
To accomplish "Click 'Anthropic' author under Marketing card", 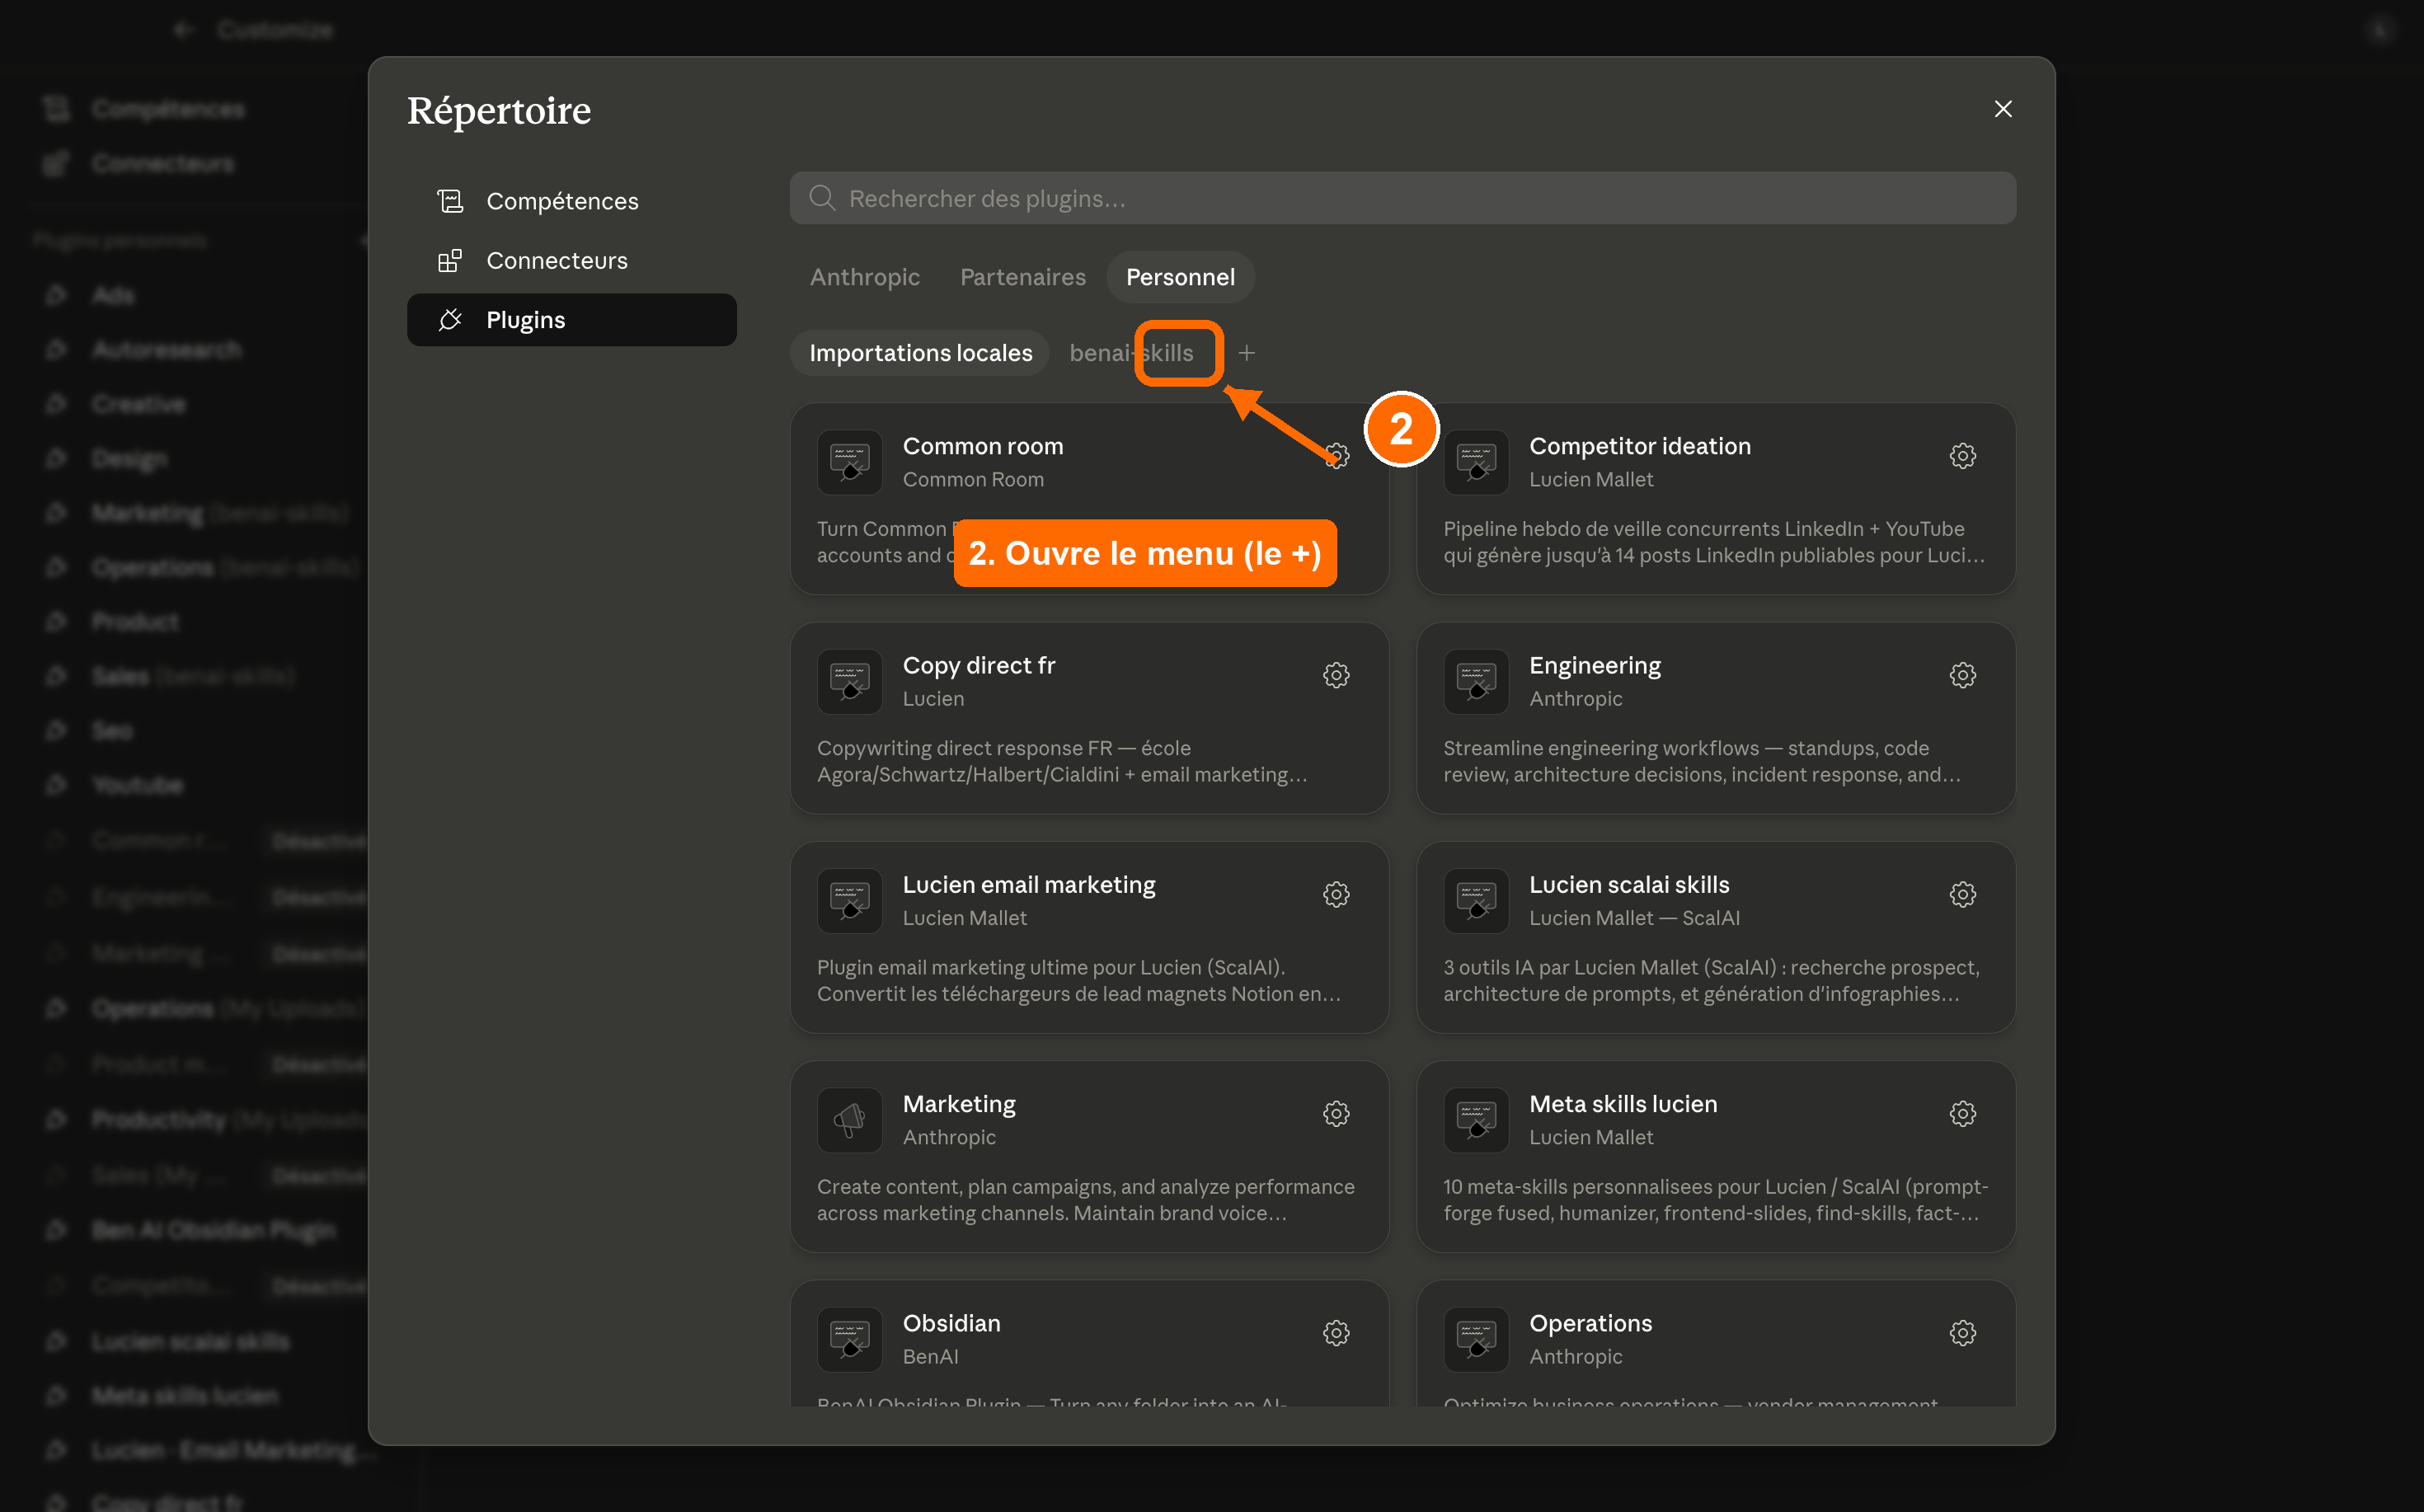I will (x=949, y=1137).
